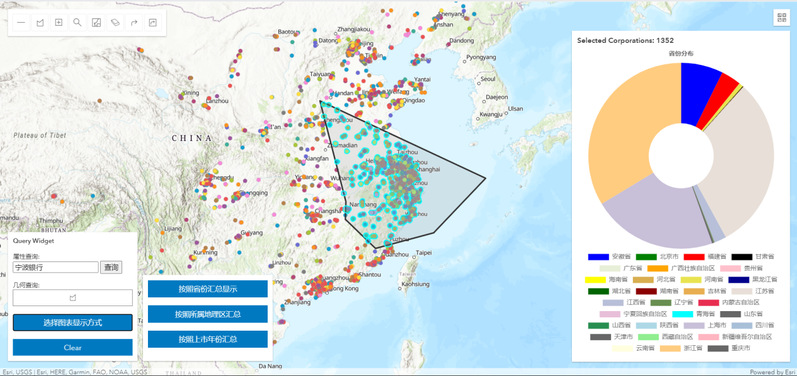This screenshot has width=797, height=376.
Task: Expand 选择图表显示方式 chart display options
Action: (73, 323)
